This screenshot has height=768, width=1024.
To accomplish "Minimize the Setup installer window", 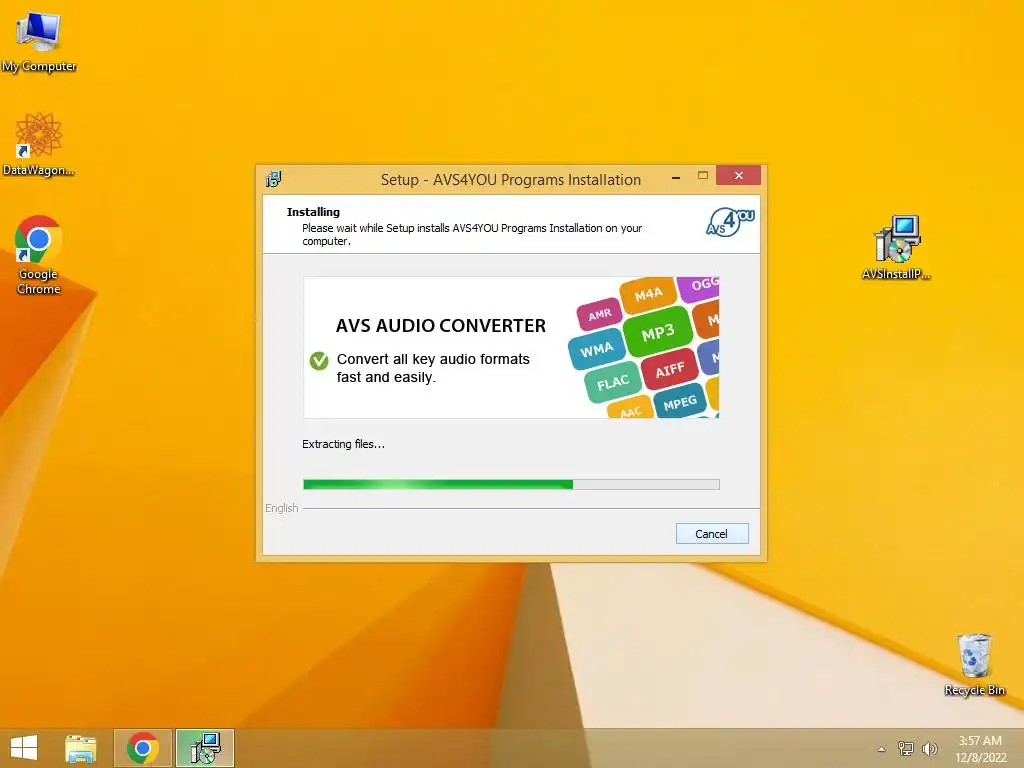I will tap(676, 176).
